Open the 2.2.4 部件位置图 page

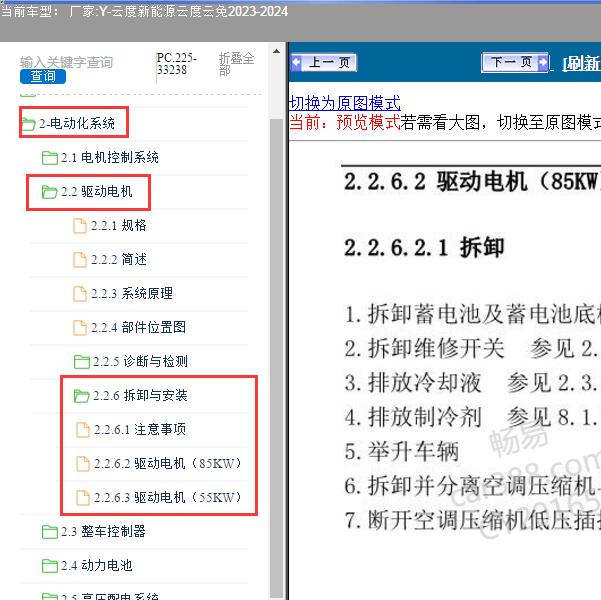pyautogui.click(x=138, y=327)
